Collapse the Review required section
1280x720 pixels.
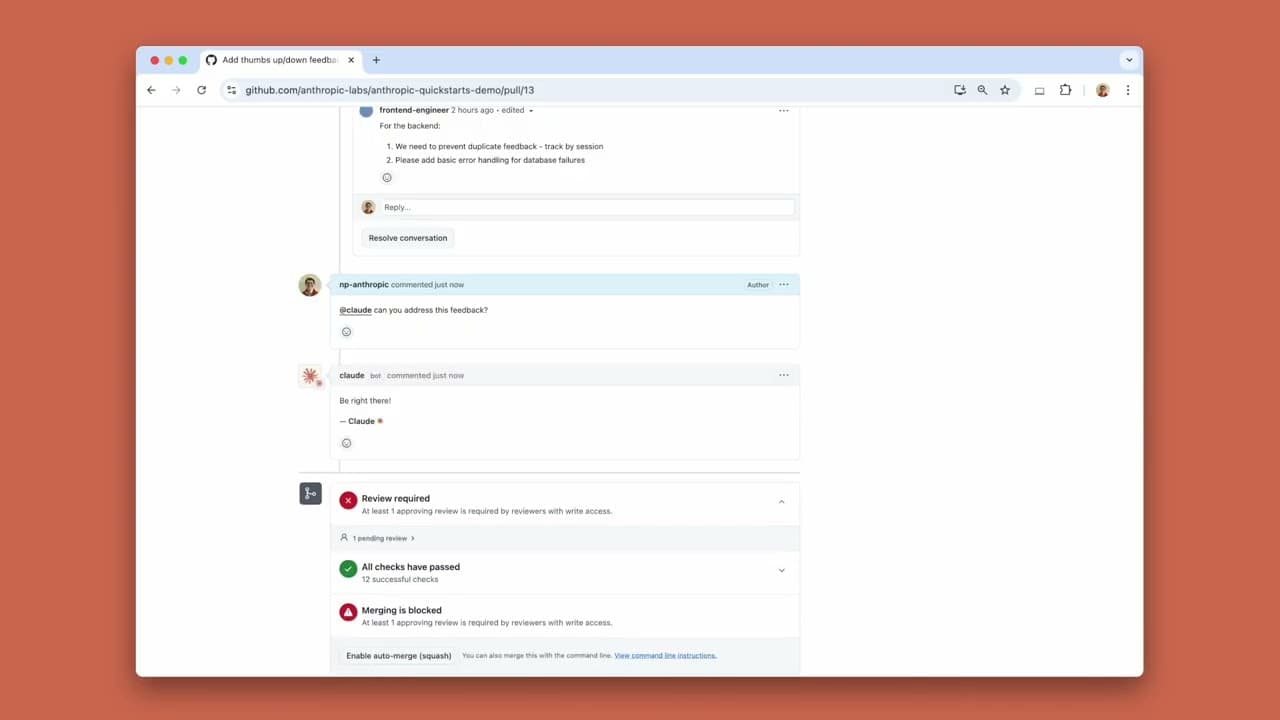(782, 502)
